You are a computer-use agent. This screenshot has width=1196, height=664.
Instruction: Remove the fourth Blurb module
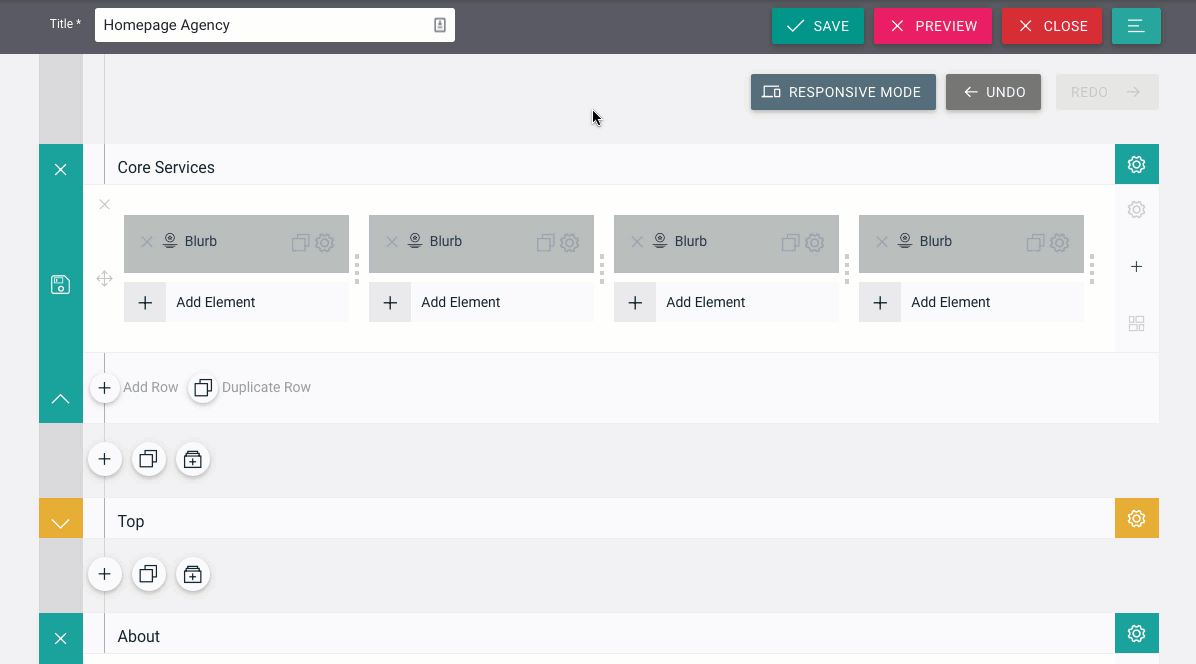(x=880, y=241)
